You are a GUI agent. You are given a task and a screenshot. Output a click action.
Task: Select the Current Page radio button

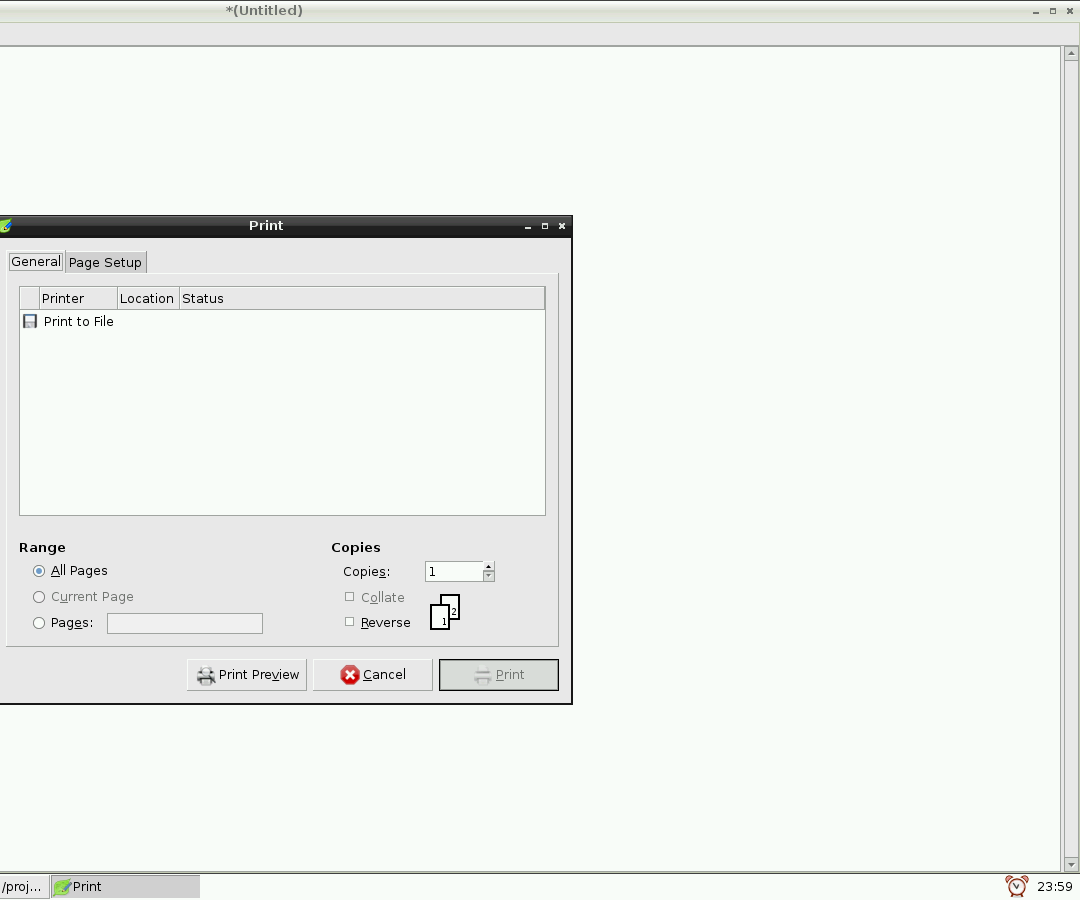point(38,596)
